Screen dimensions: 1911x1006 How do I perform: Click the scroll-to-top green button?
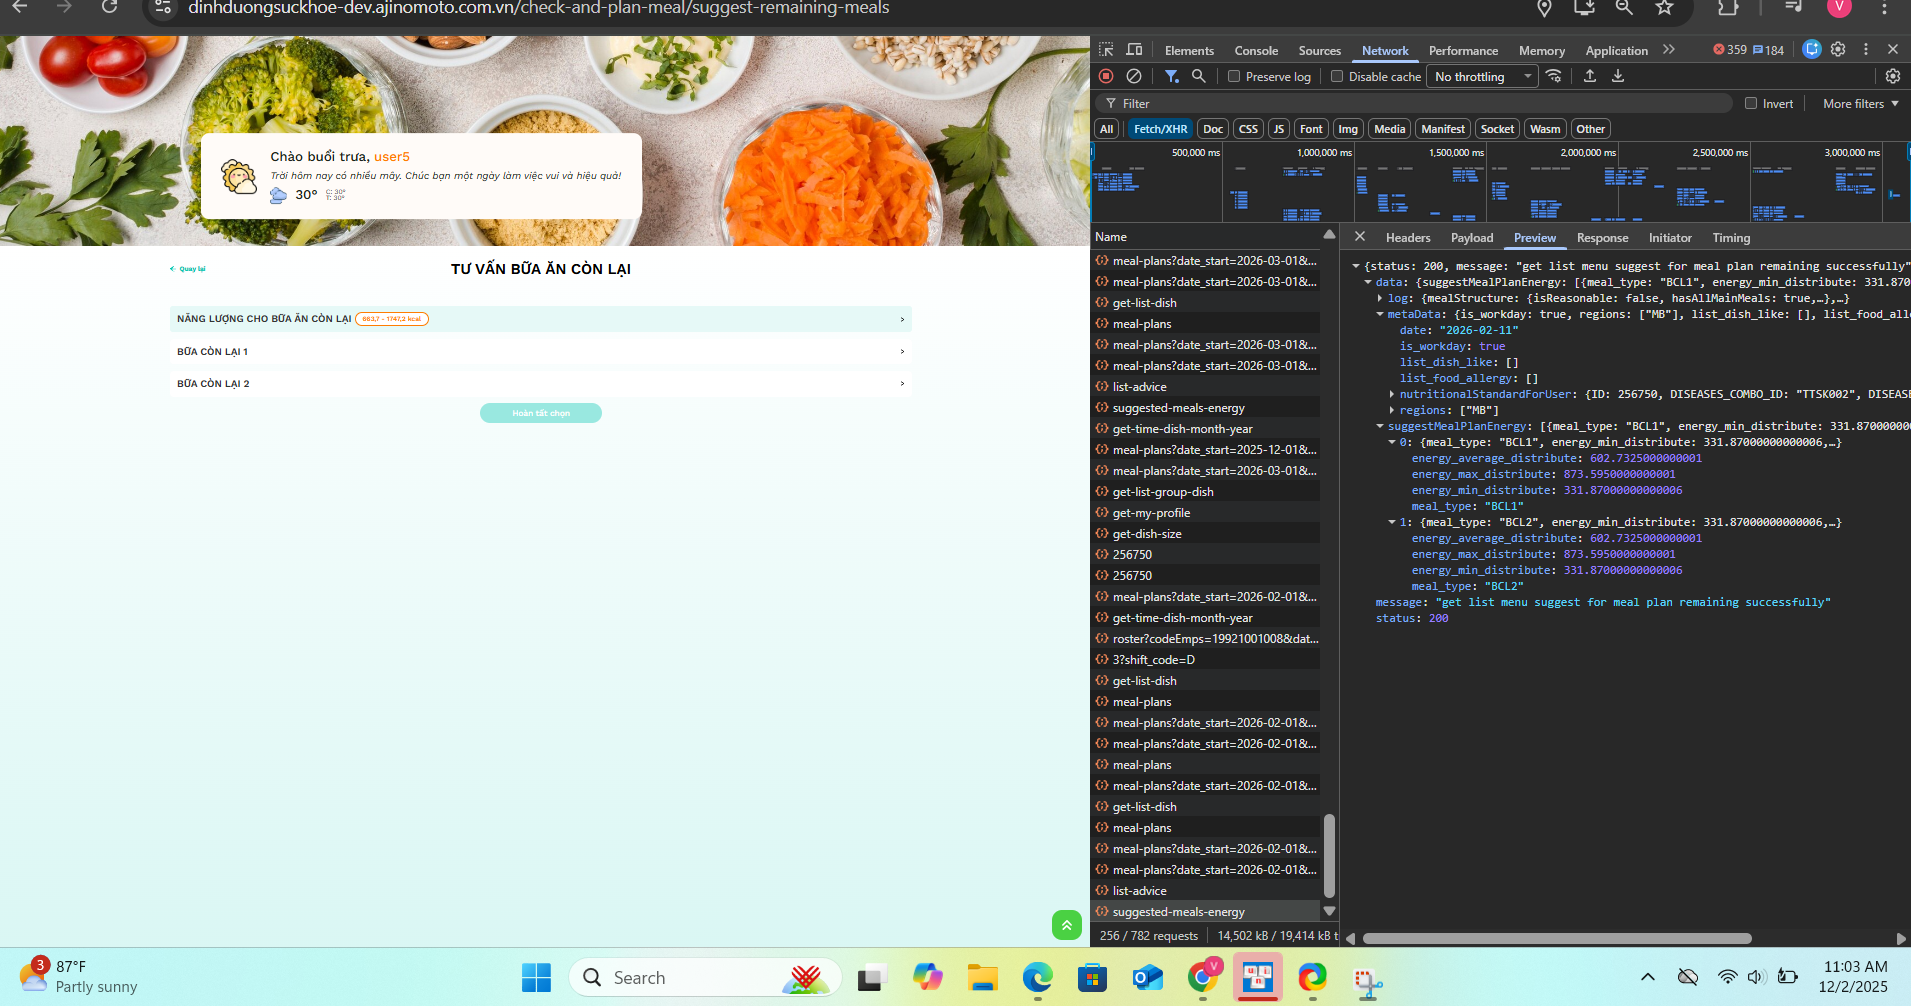1067,925
